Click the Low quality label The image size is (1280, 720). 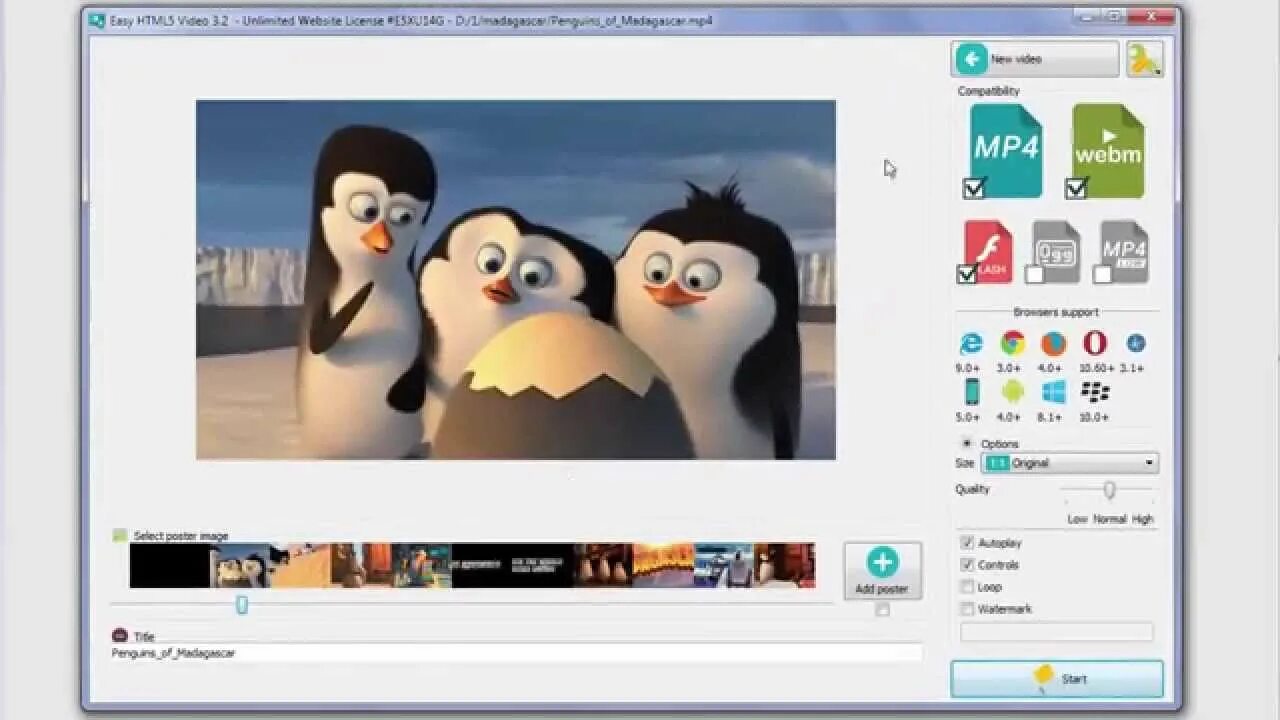pos(1077,519)
